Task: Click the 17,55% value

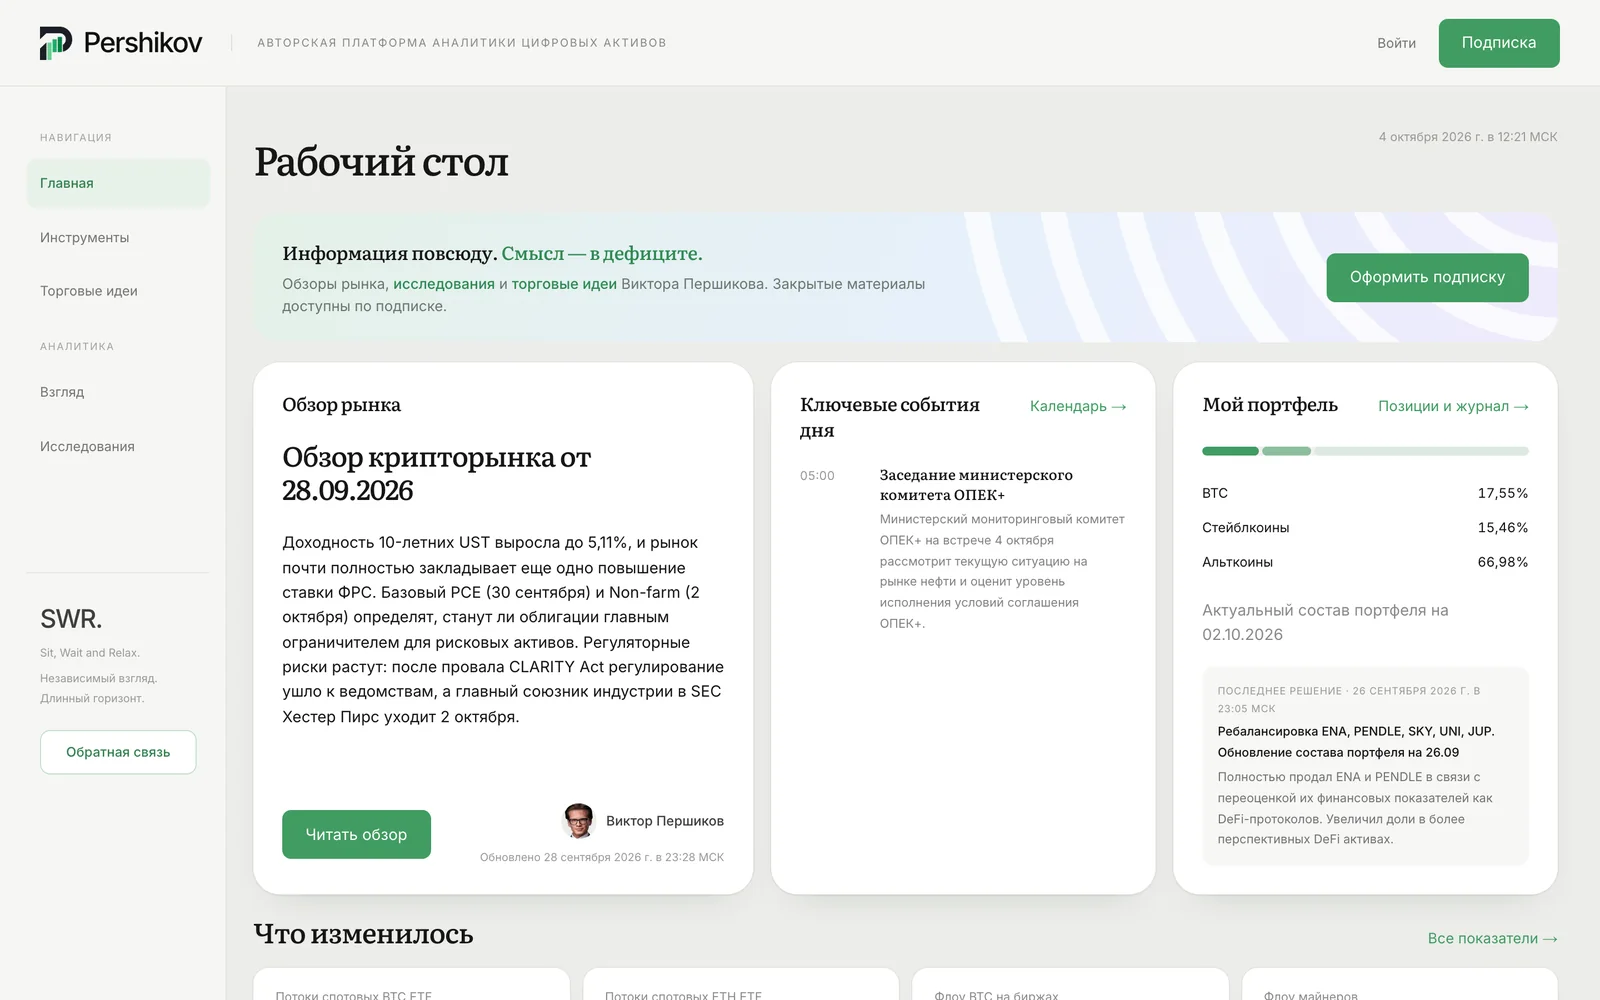Action: pyautogui.click(x=1503, y=493)
